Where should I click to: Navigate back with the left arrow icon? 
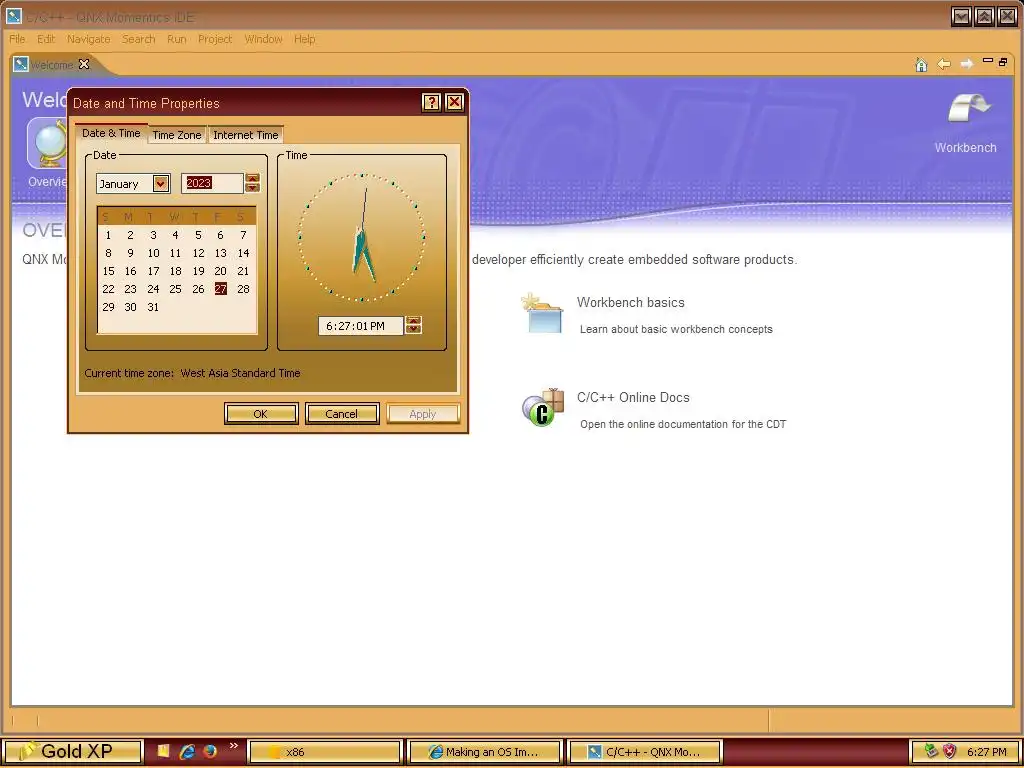(x=944, y=64)
